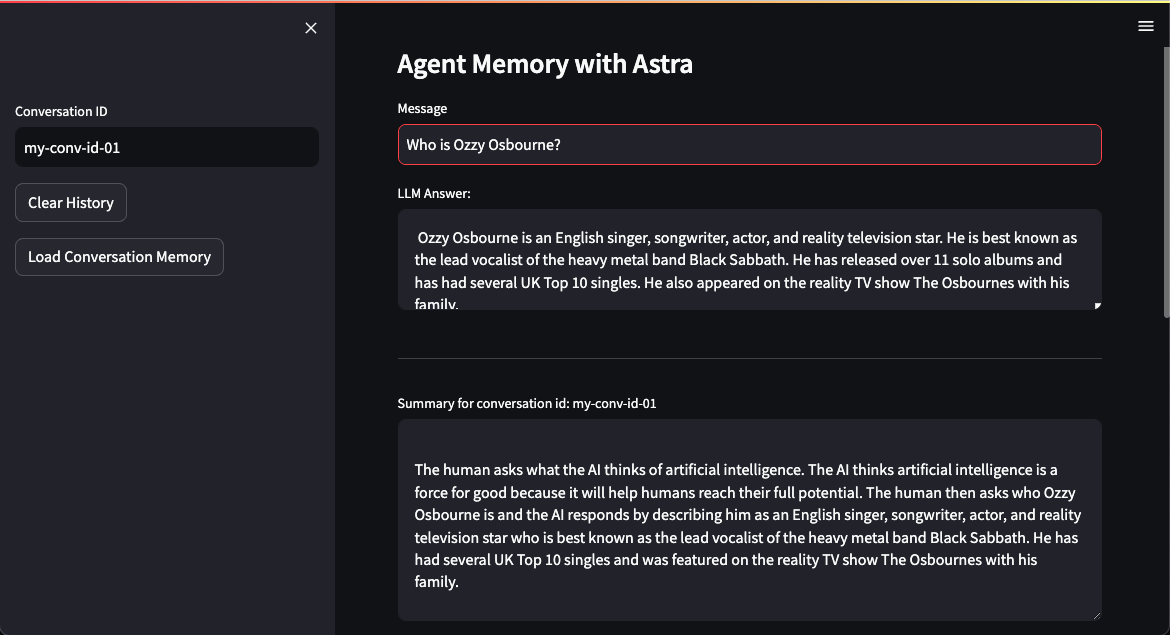Click the colored decoration bar at top
Image resolution: width=1170 pixels, height=635 pixels.
(x=585, y=2)
